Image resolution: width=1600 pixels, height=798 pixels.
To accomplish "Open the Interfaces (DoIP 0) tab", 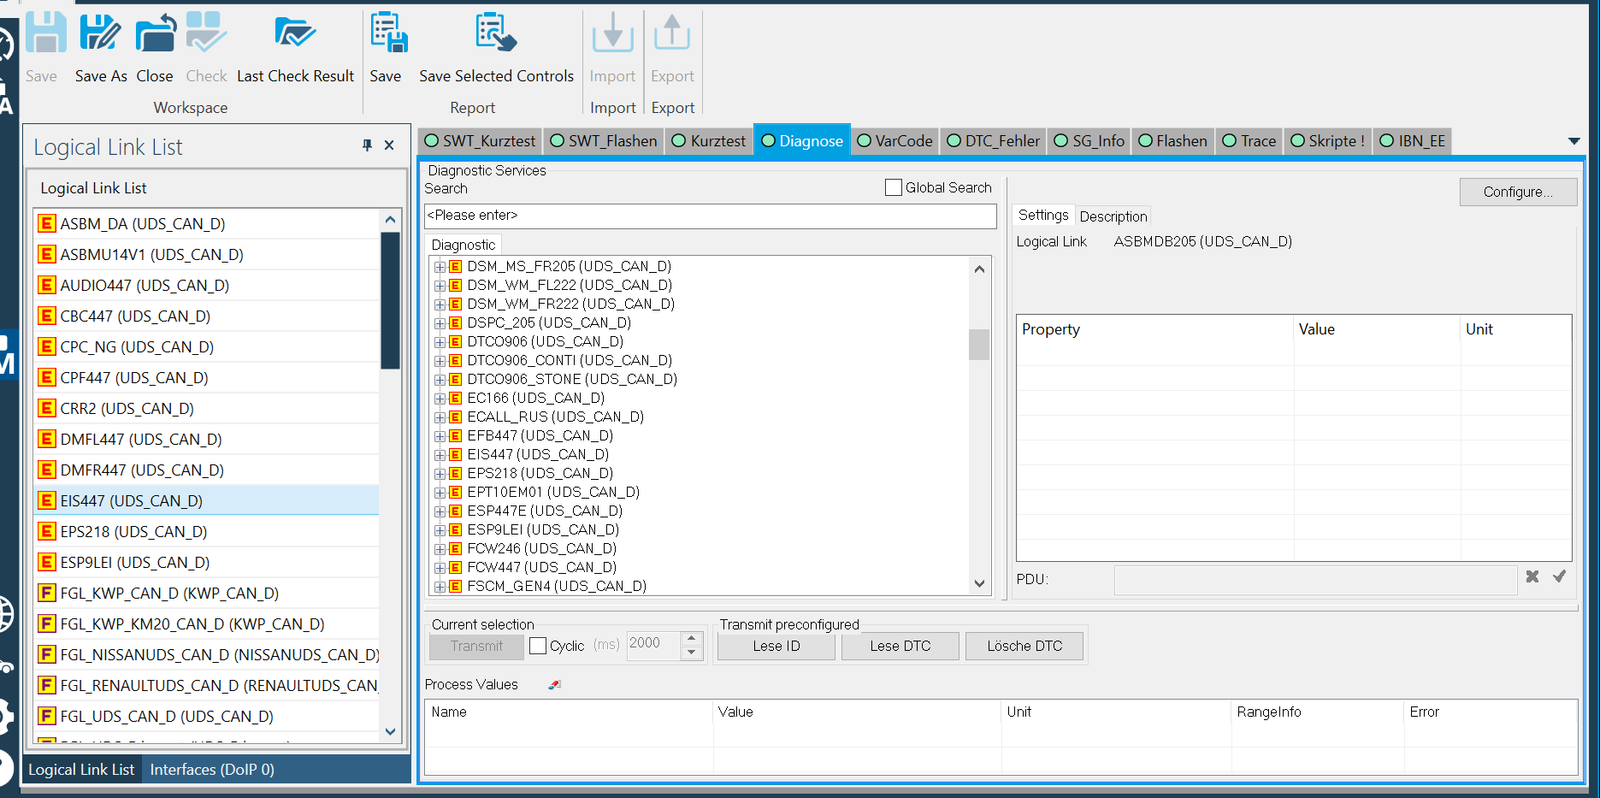I will coord(212,769).
